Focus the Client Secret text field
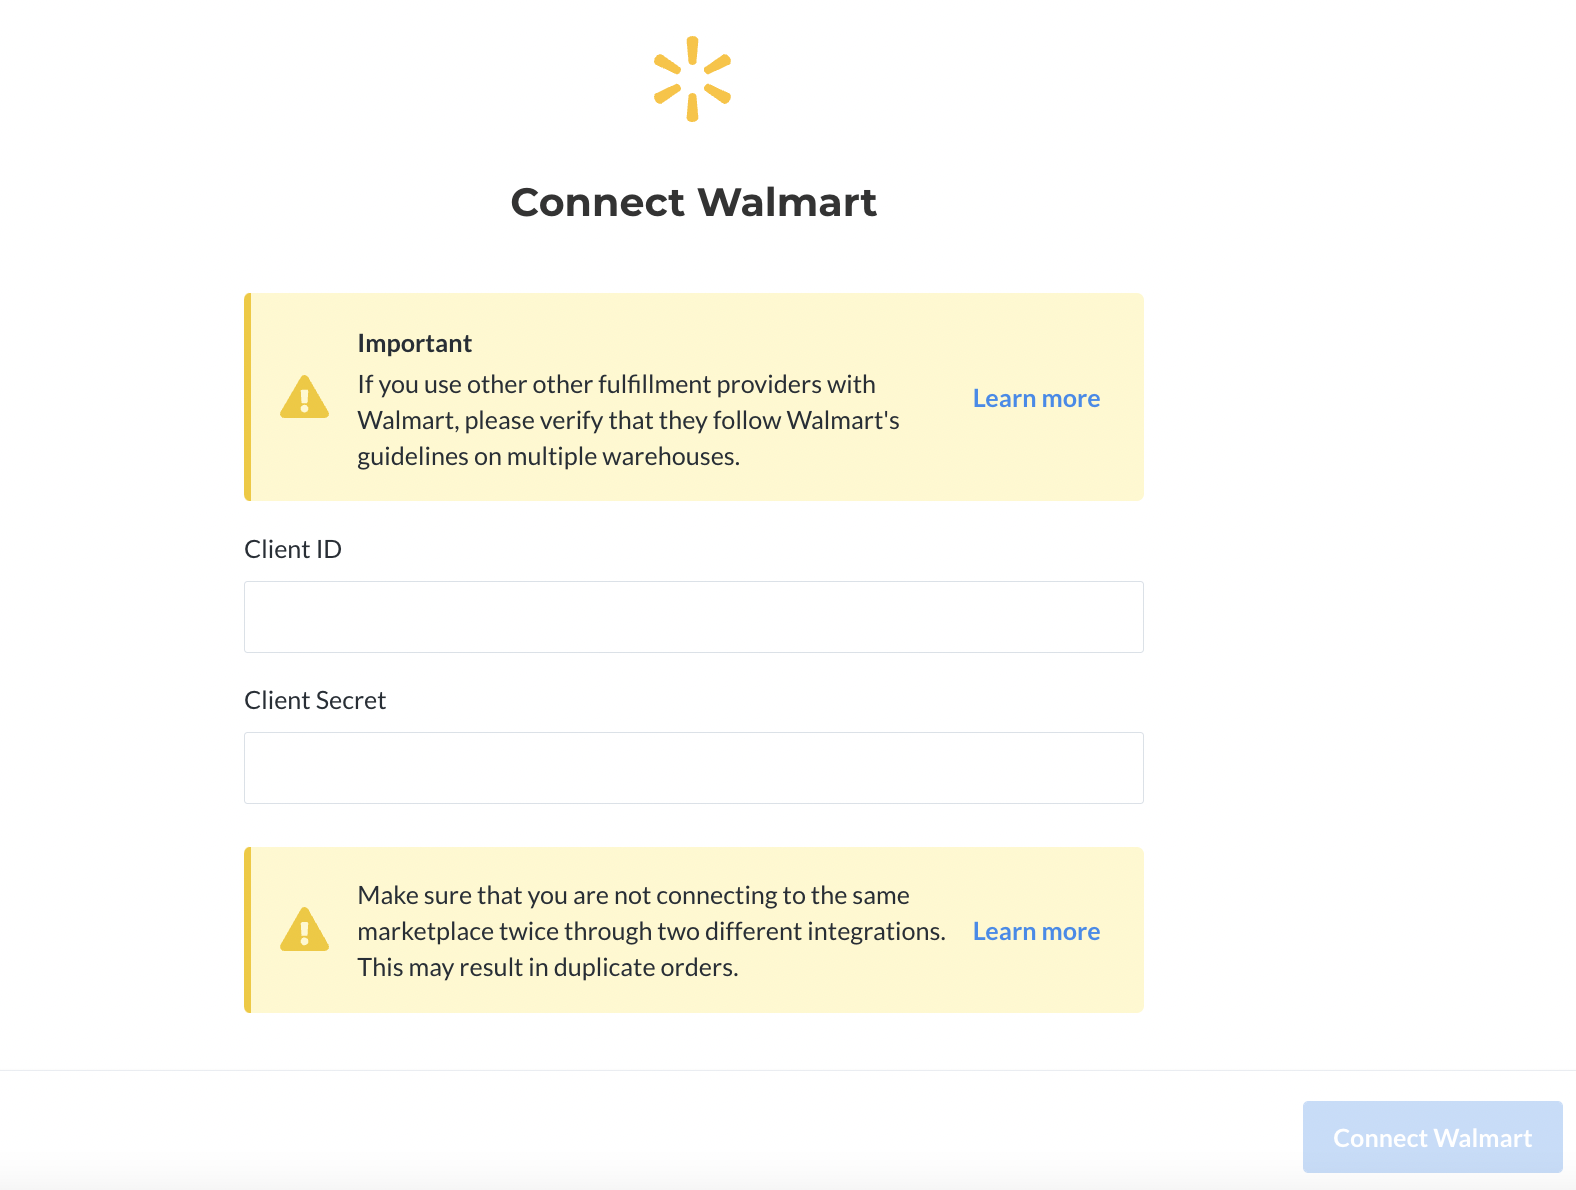The height and width of the screenshot is (1190, 1576). (694, 768)
